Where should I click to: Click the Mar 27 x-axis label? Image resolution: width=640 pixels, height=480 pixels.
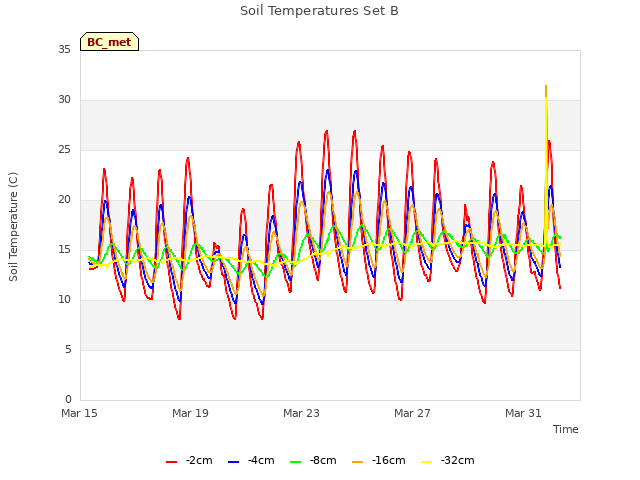[412, 413]
